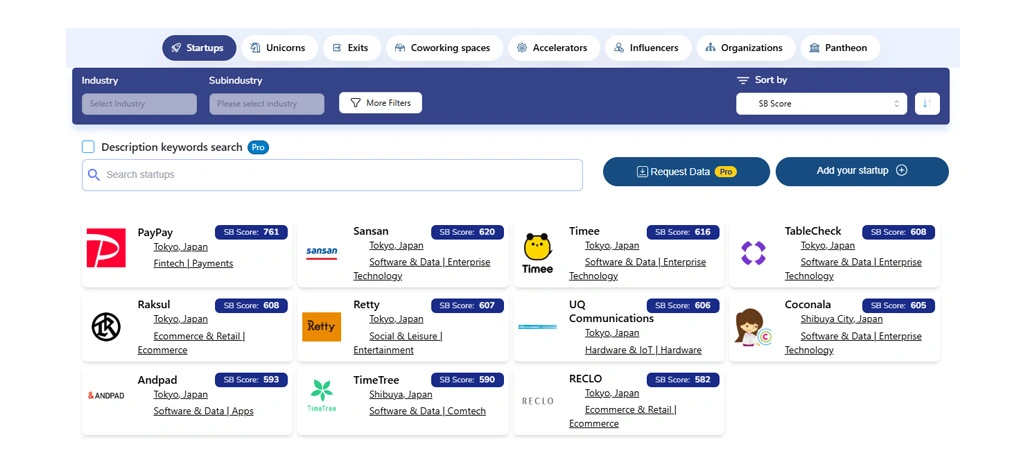Click the Raksul circular logo
Screen dimensions: 1026x466
pos(106,327)
